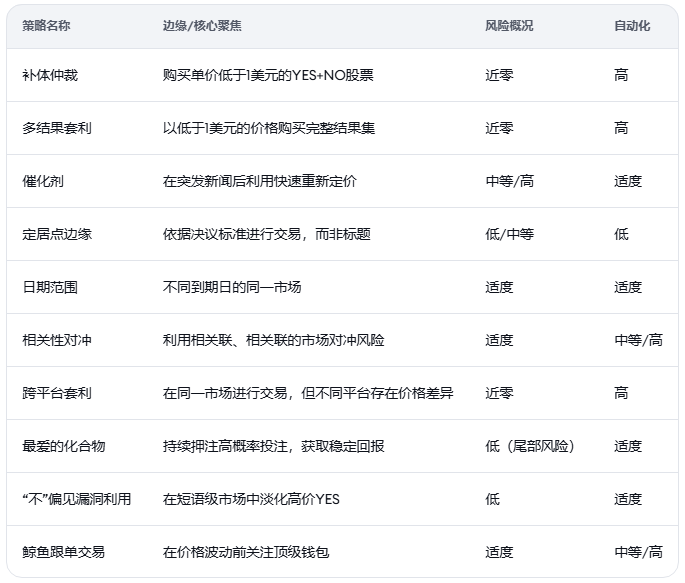The height and width of the screenshot is (583, 685).
Task: Select the 定居点边缘 strategy cell
Action: (x=57, y=234)
